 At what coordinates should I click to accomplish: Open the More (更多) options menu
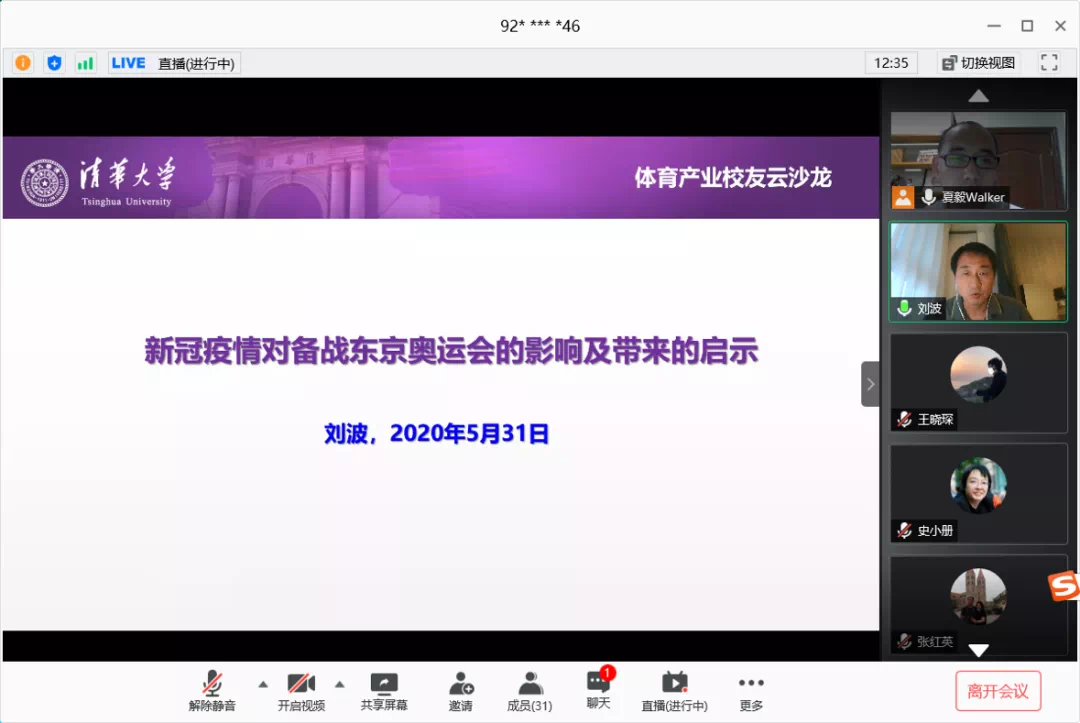751,691
